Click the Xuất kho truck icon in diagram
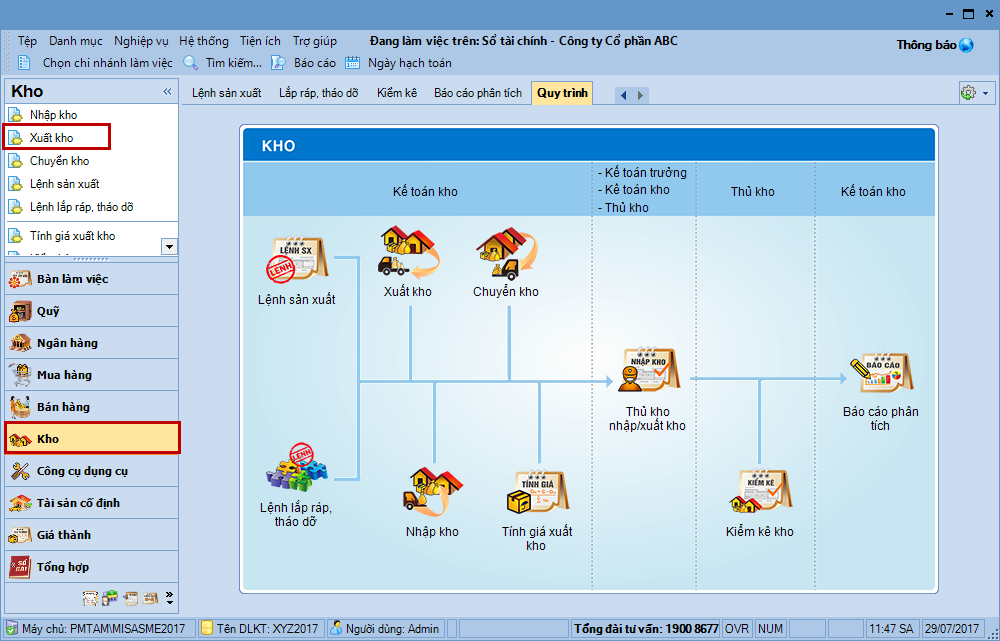This screenshot has height=641, width=1000. [x=408, y=254]
